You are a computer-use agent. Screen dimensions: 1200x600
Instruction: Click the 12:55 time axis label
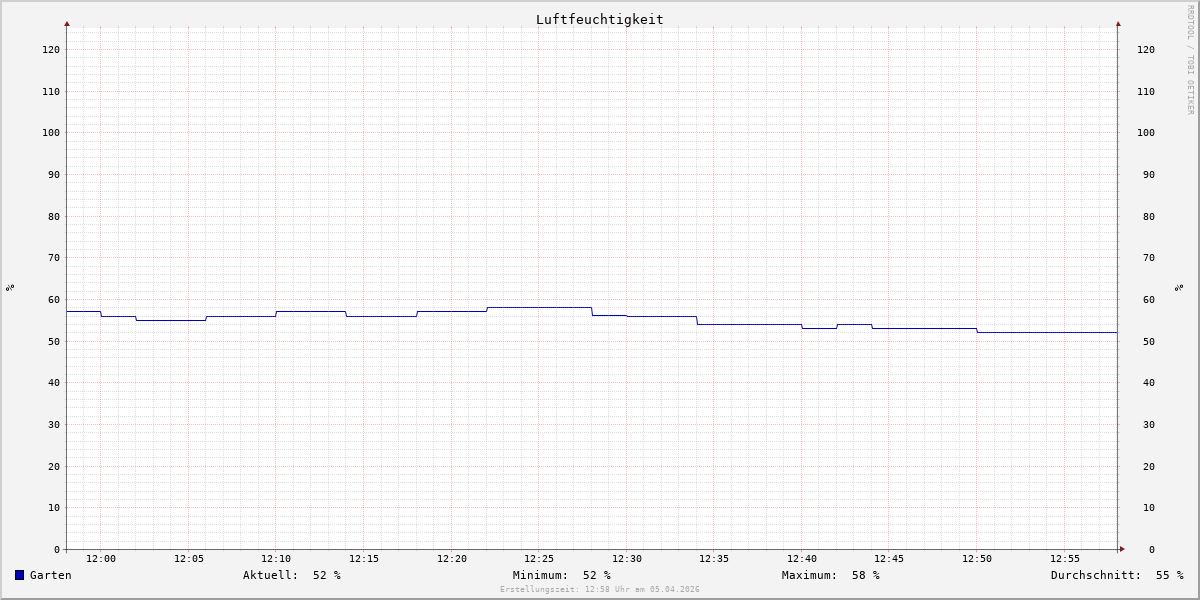pyautogui.click(x=1065, y=559)
